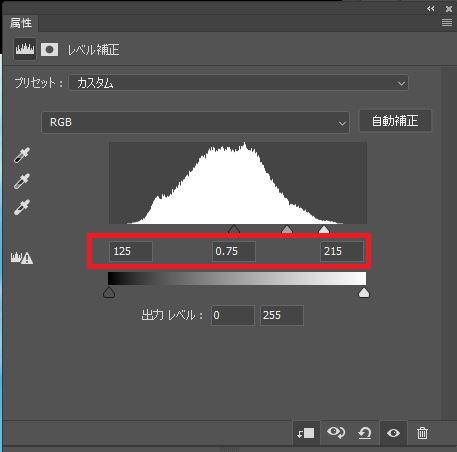This screenshot has width=457, height=452.
Task: Toggle clip to layer button
Action: (x=306, y=433)
